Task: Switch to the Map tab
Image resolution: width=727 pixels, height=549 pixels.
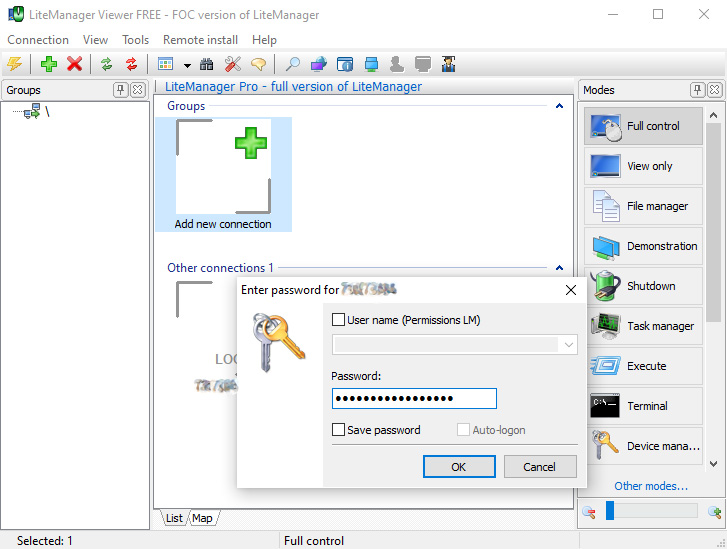Action: coord(202,518)
